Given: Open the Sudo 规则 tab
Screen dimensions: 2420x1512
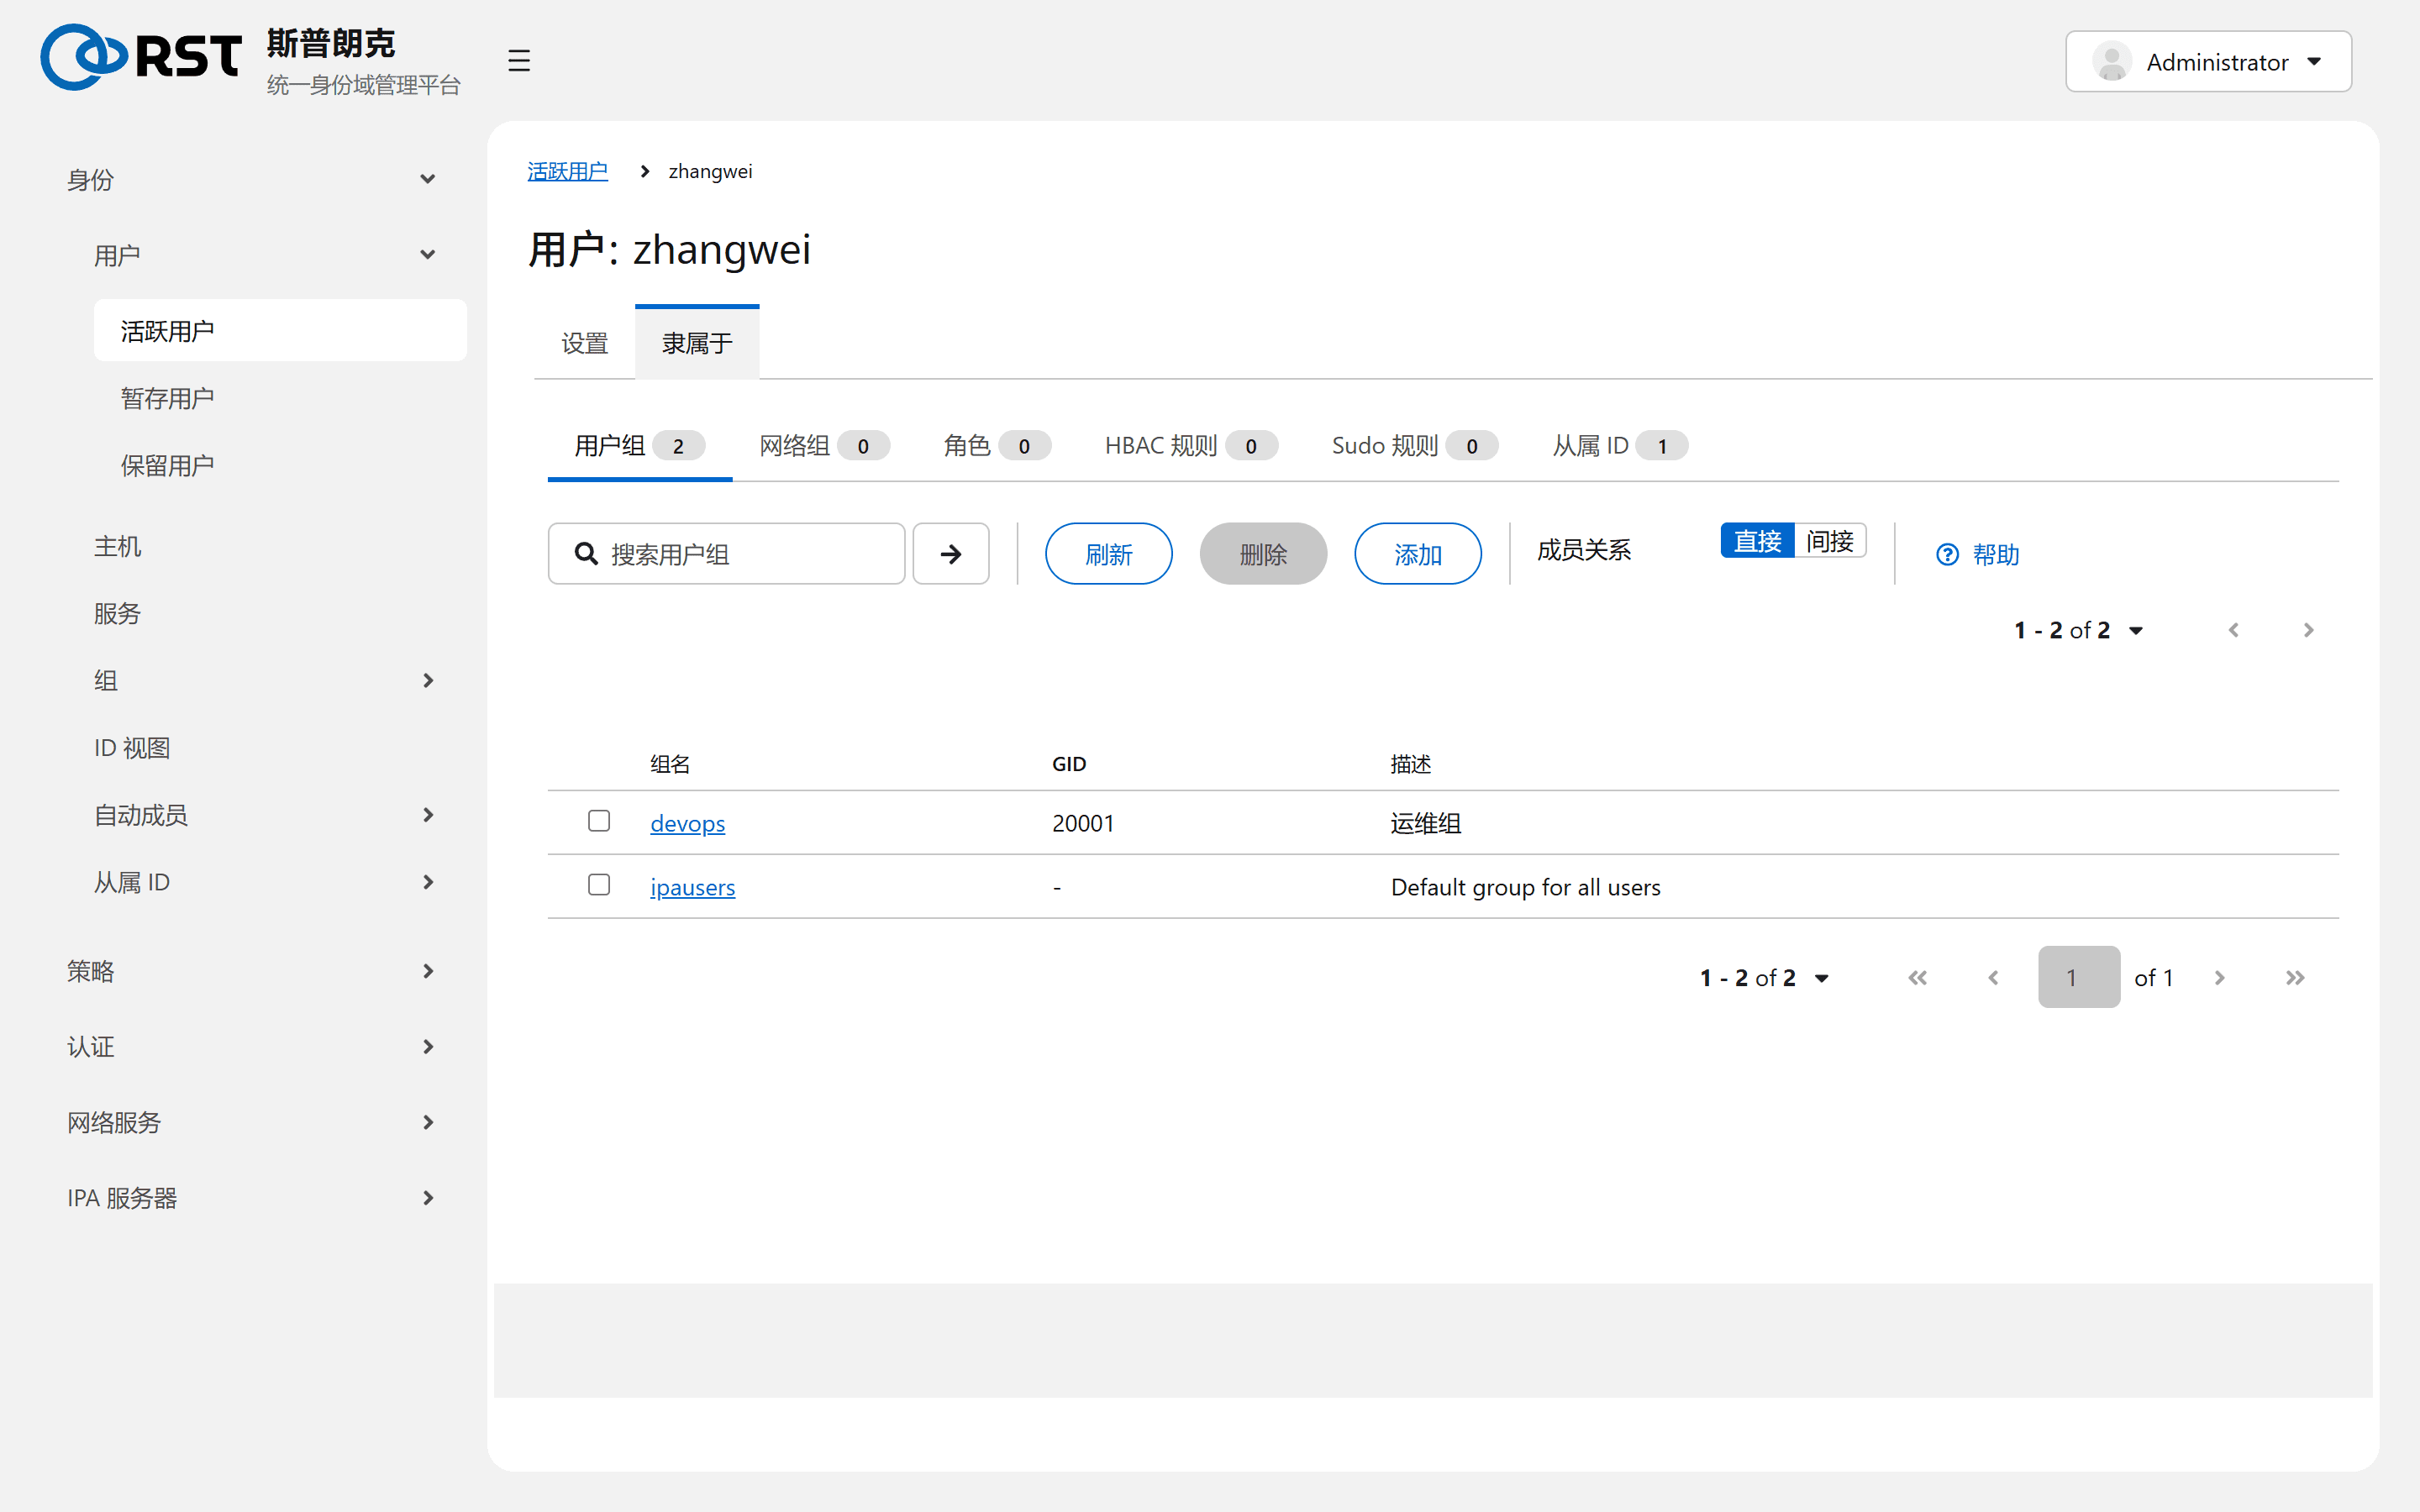Looking at the screenshot, I should (x=1414, y=446).
